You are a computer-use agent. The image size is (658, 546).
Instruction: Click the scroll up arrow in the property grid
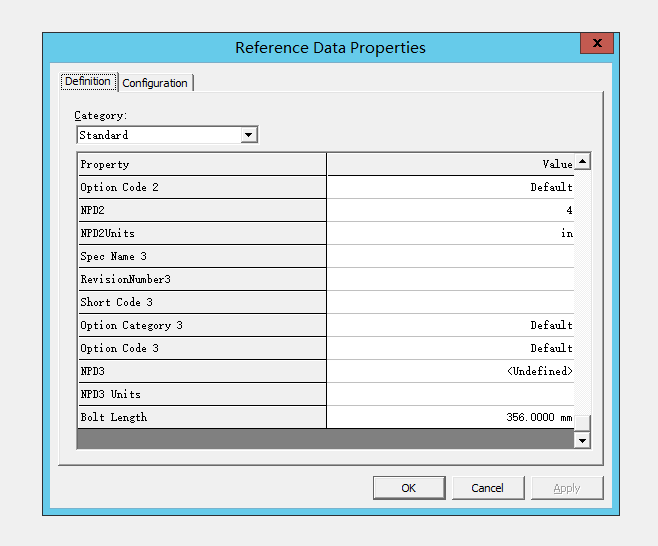(582, 162)
